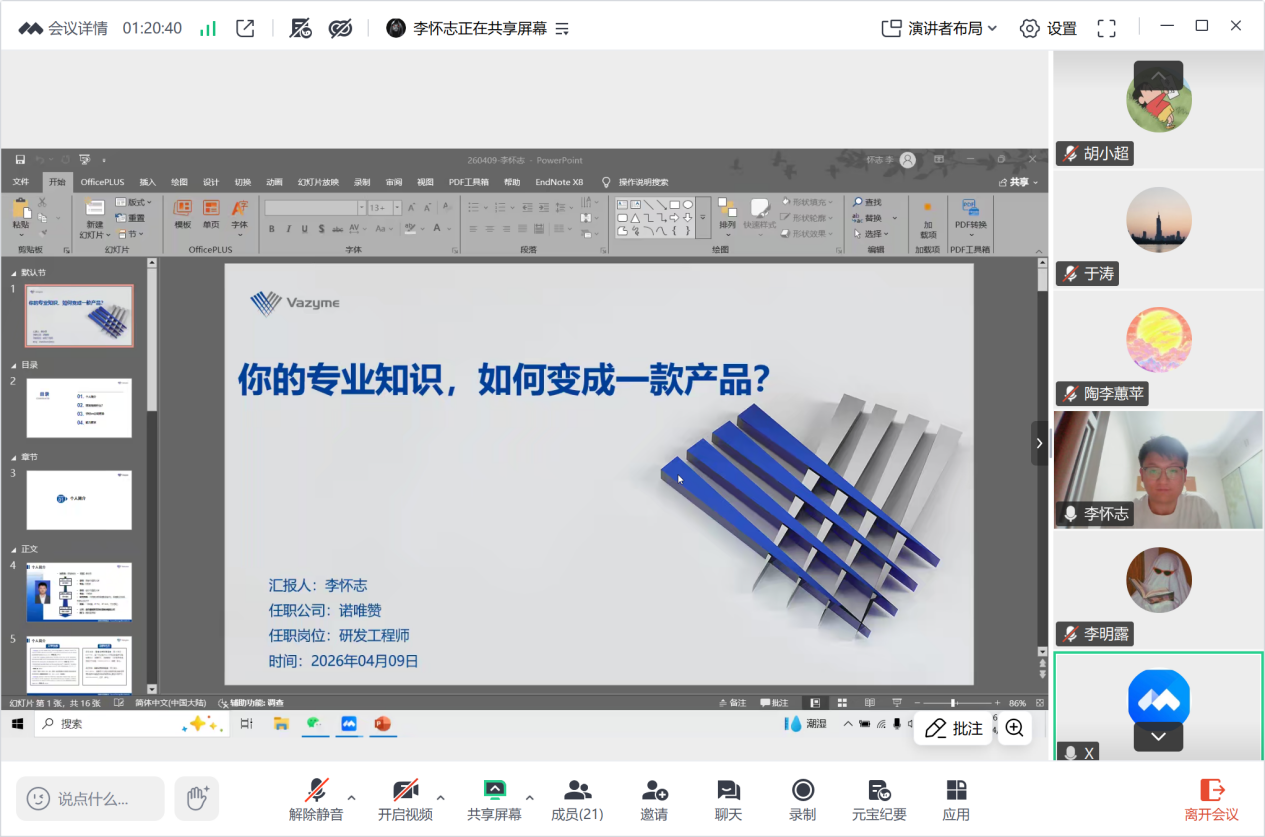
Task: Enter full screen with the top-bar icon
Action: point(1106,28)
